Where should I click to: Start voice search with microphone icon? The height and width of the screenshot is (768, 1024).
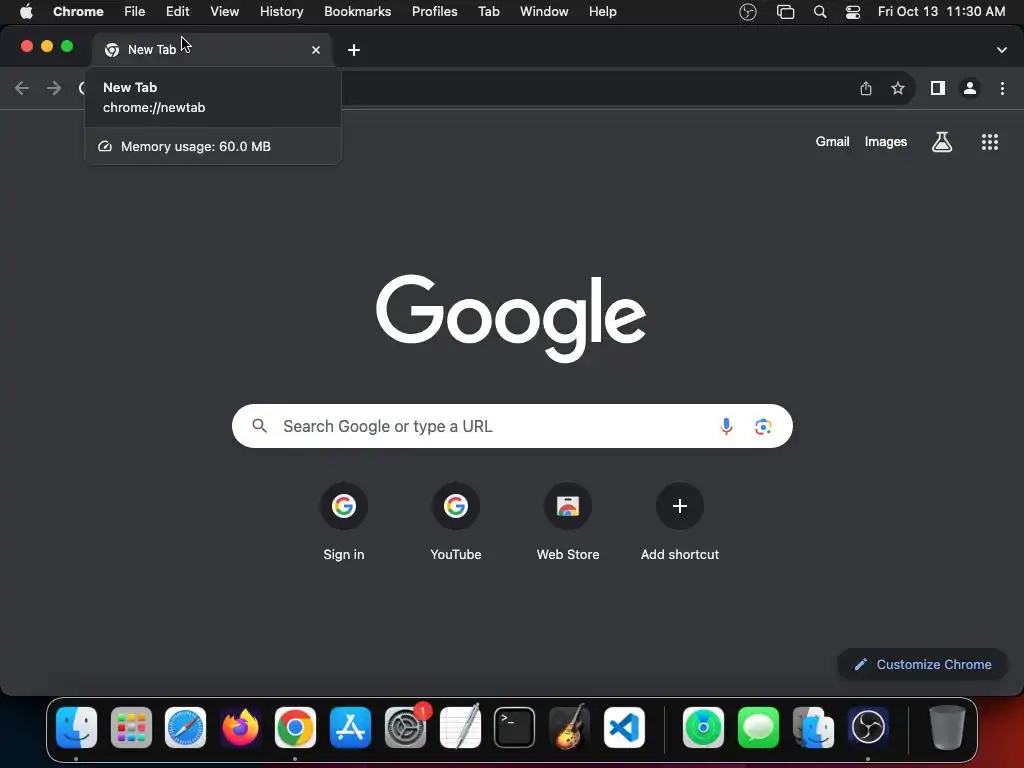click(726, 426)
